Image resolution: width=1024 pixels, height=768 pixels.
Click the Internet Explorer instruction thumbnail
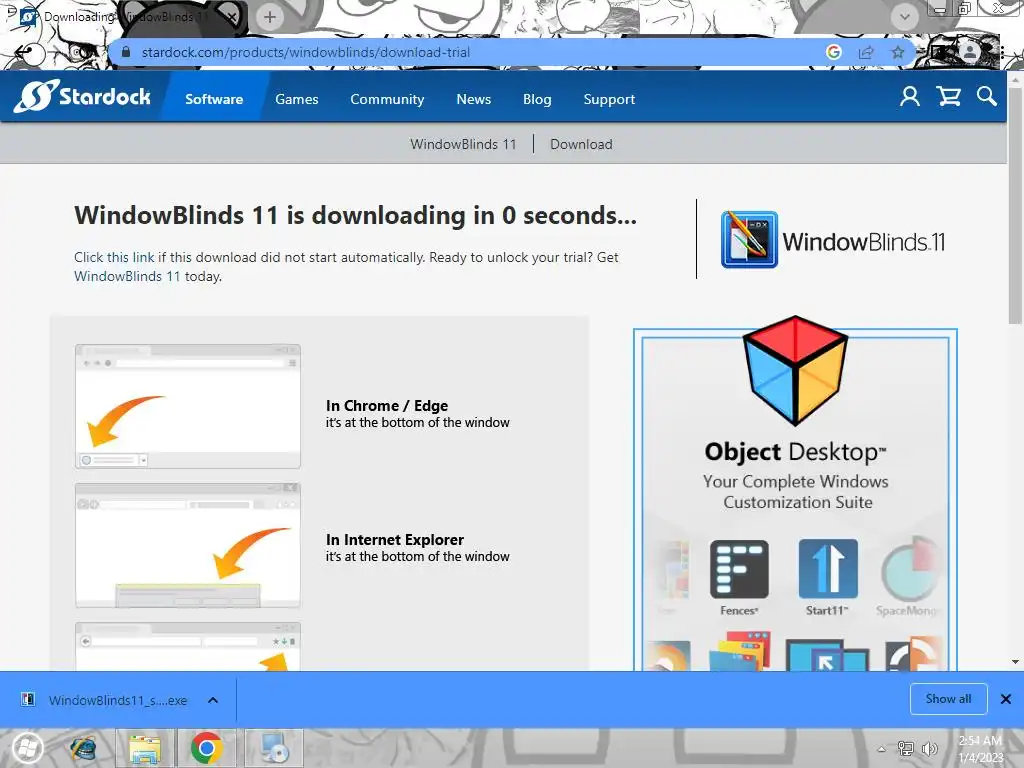pos(188,546)
